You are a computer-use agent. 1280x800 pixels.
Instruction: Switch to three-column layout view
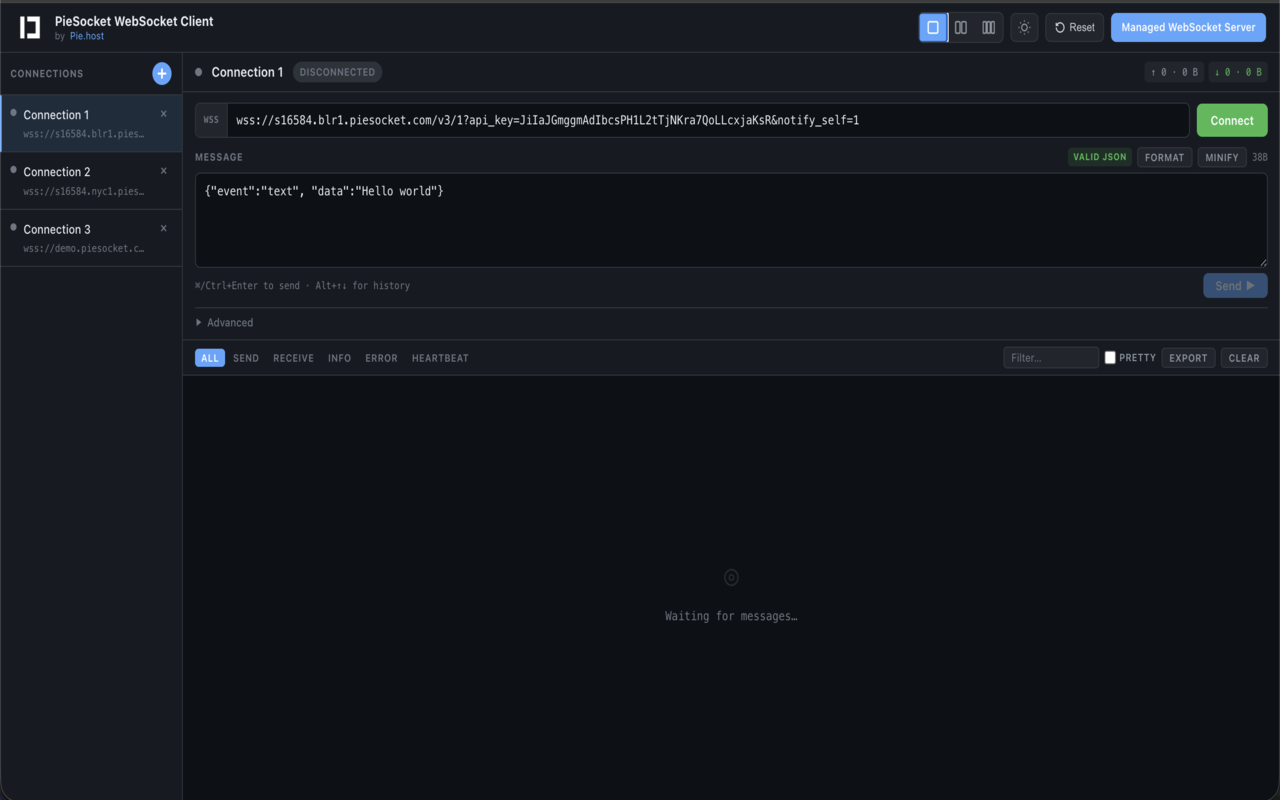click(989, 27)
